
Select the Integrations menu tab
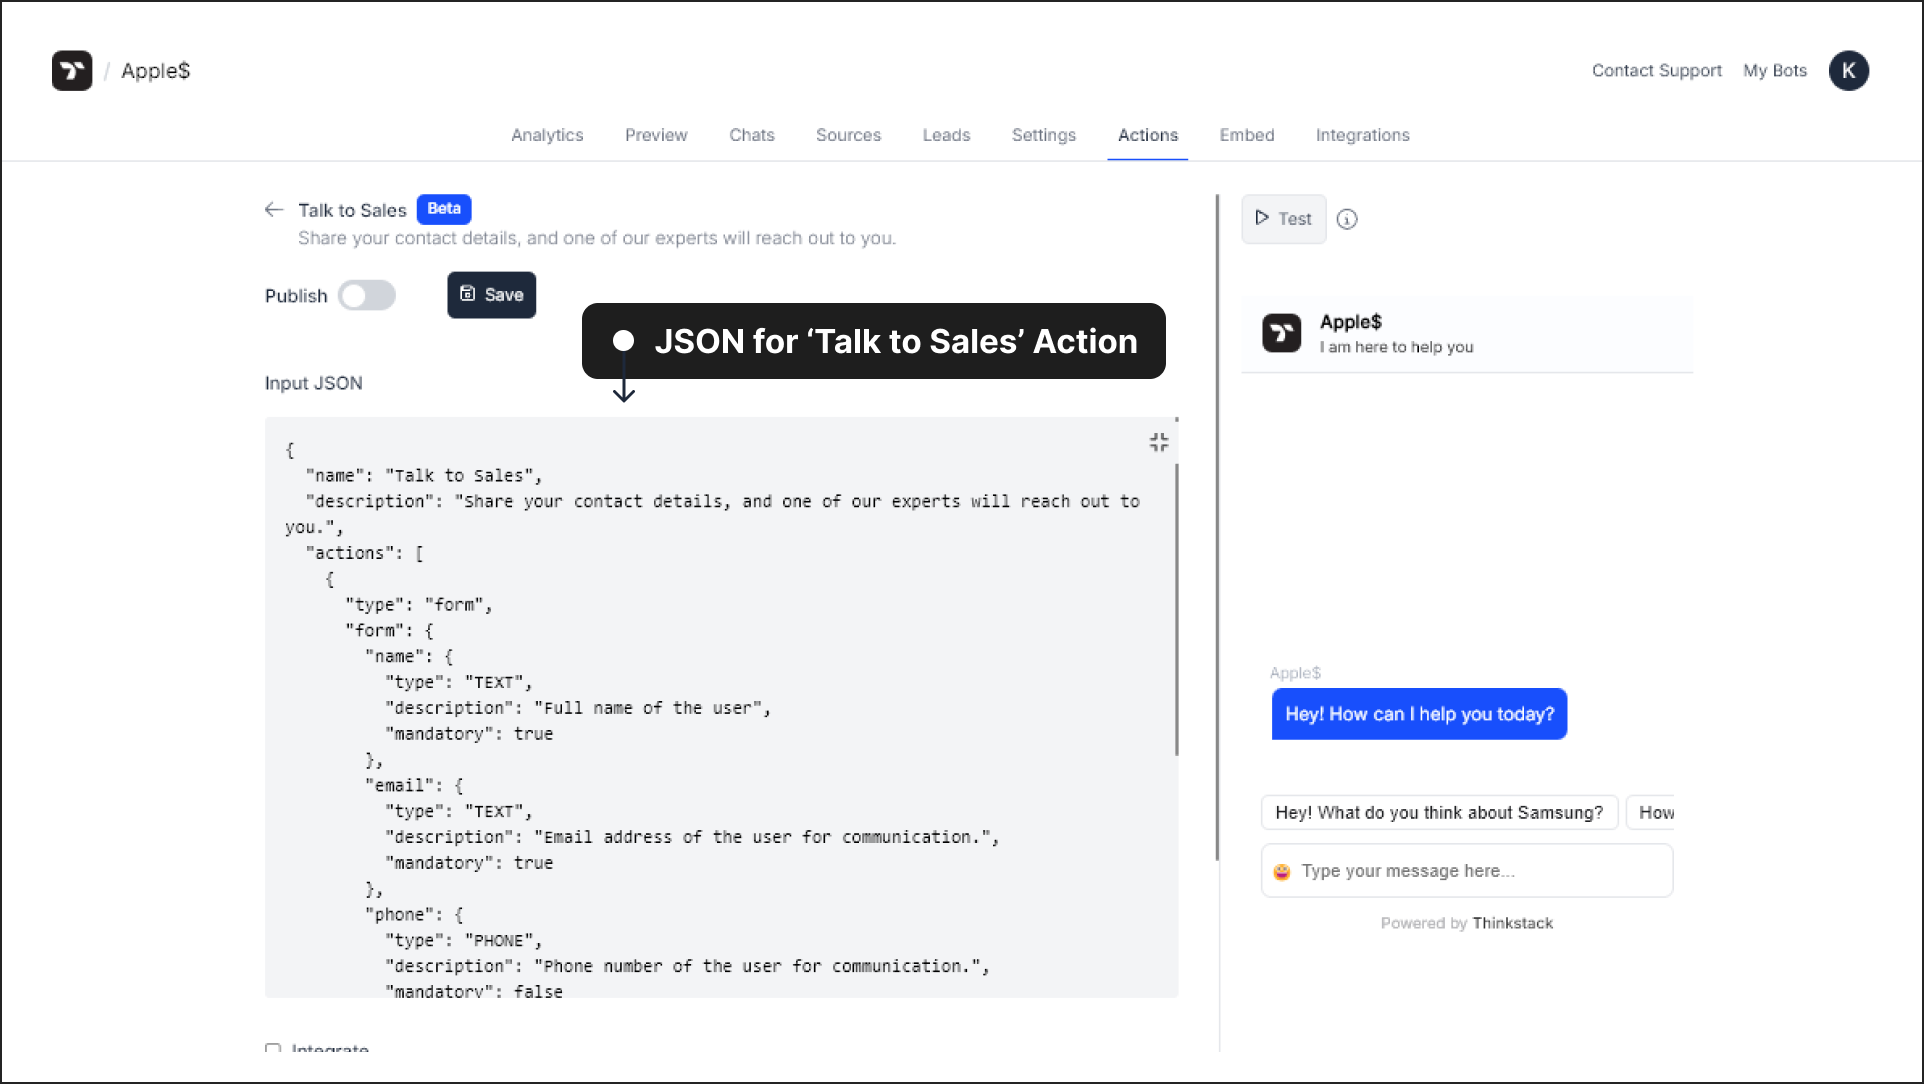(x=1362, y=135)
